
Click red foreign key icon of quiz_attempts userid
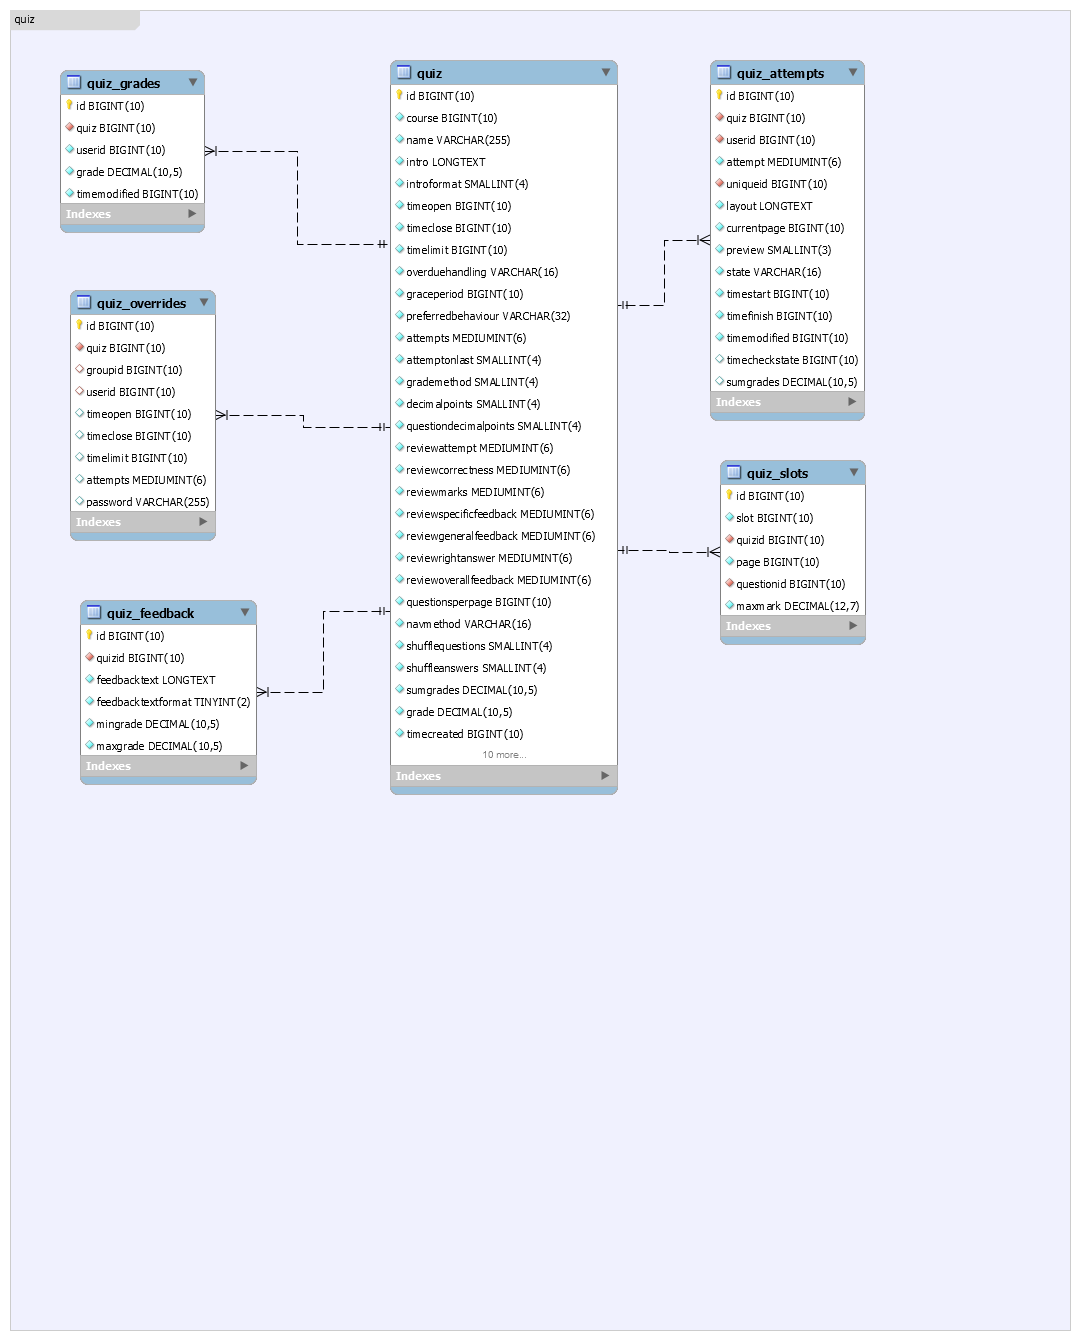[x=720, y=139]
